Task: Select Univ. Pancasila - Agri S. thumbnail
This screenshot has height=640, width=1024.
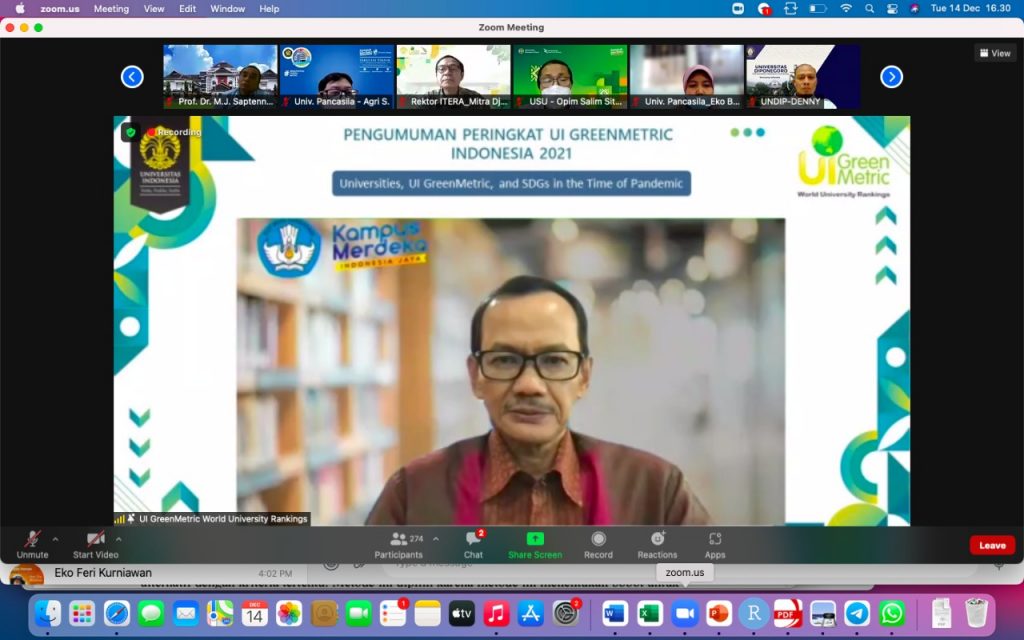Action: coord(337,76)
